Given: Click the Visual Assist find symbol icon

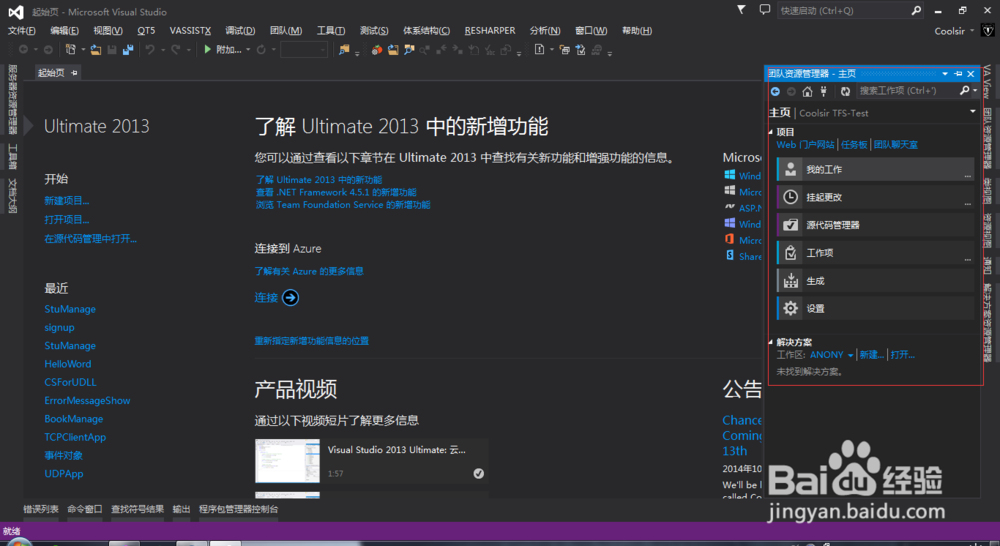Looking at the screenshot, I should click(409, 49).
